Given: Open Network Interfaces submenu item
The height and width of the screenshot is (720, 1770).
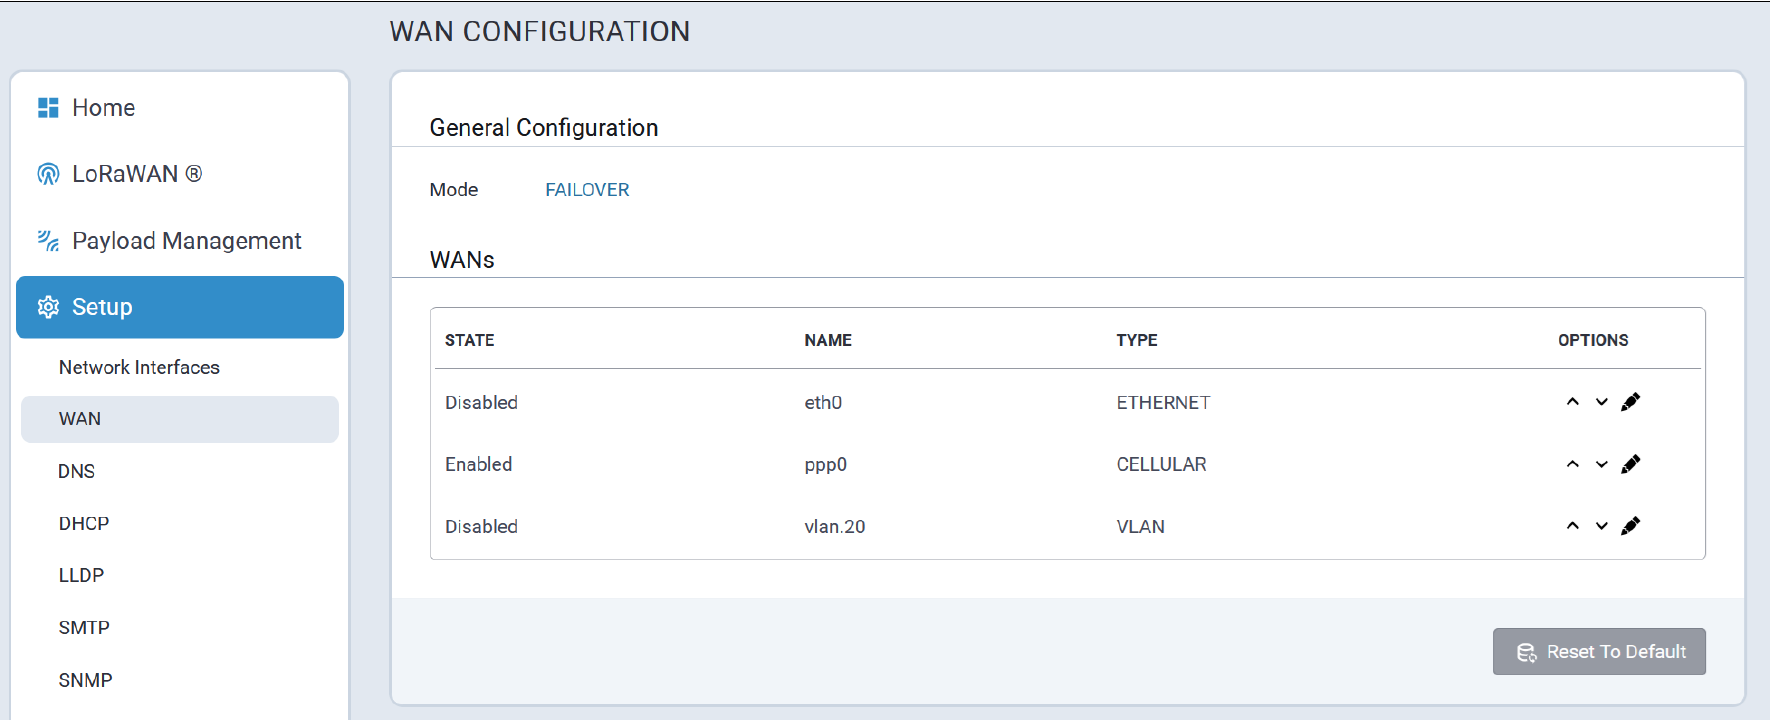Looking at the screenshot, I should [139, 367].
